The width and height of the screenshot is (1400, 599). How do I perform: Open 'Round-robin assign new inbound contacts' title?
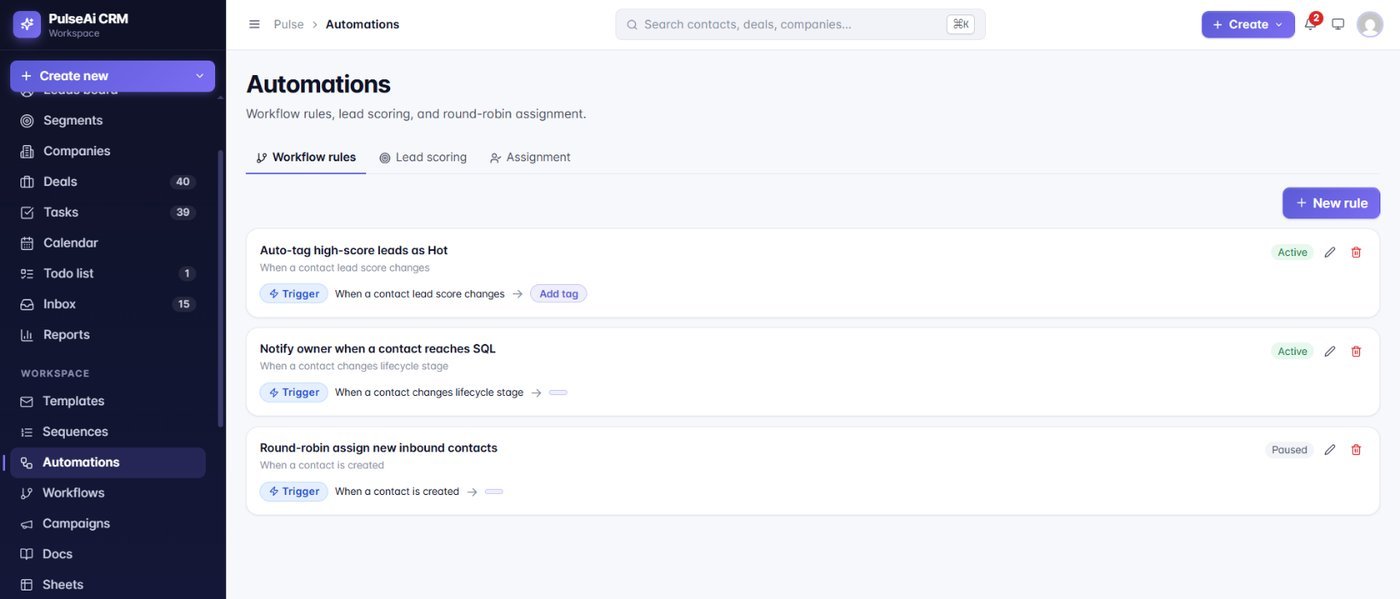(379, 448)
